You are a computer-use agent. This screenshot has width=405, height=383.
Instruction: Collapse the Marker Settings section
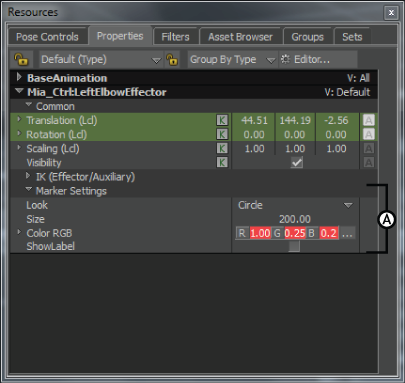click(x=29, y=190)
